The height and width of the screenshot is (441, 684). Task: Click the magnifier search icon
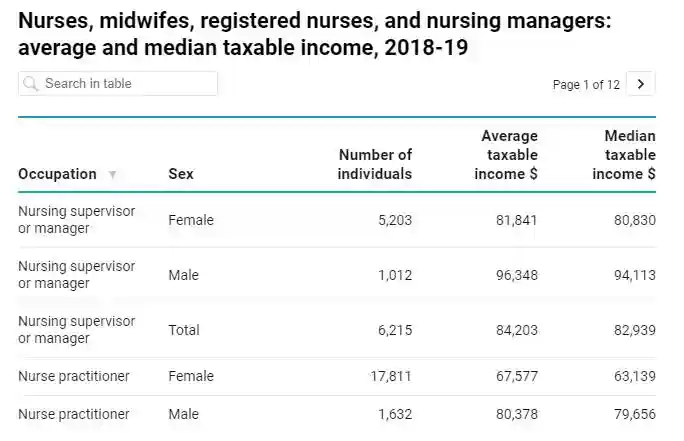(x=31, y=84)
